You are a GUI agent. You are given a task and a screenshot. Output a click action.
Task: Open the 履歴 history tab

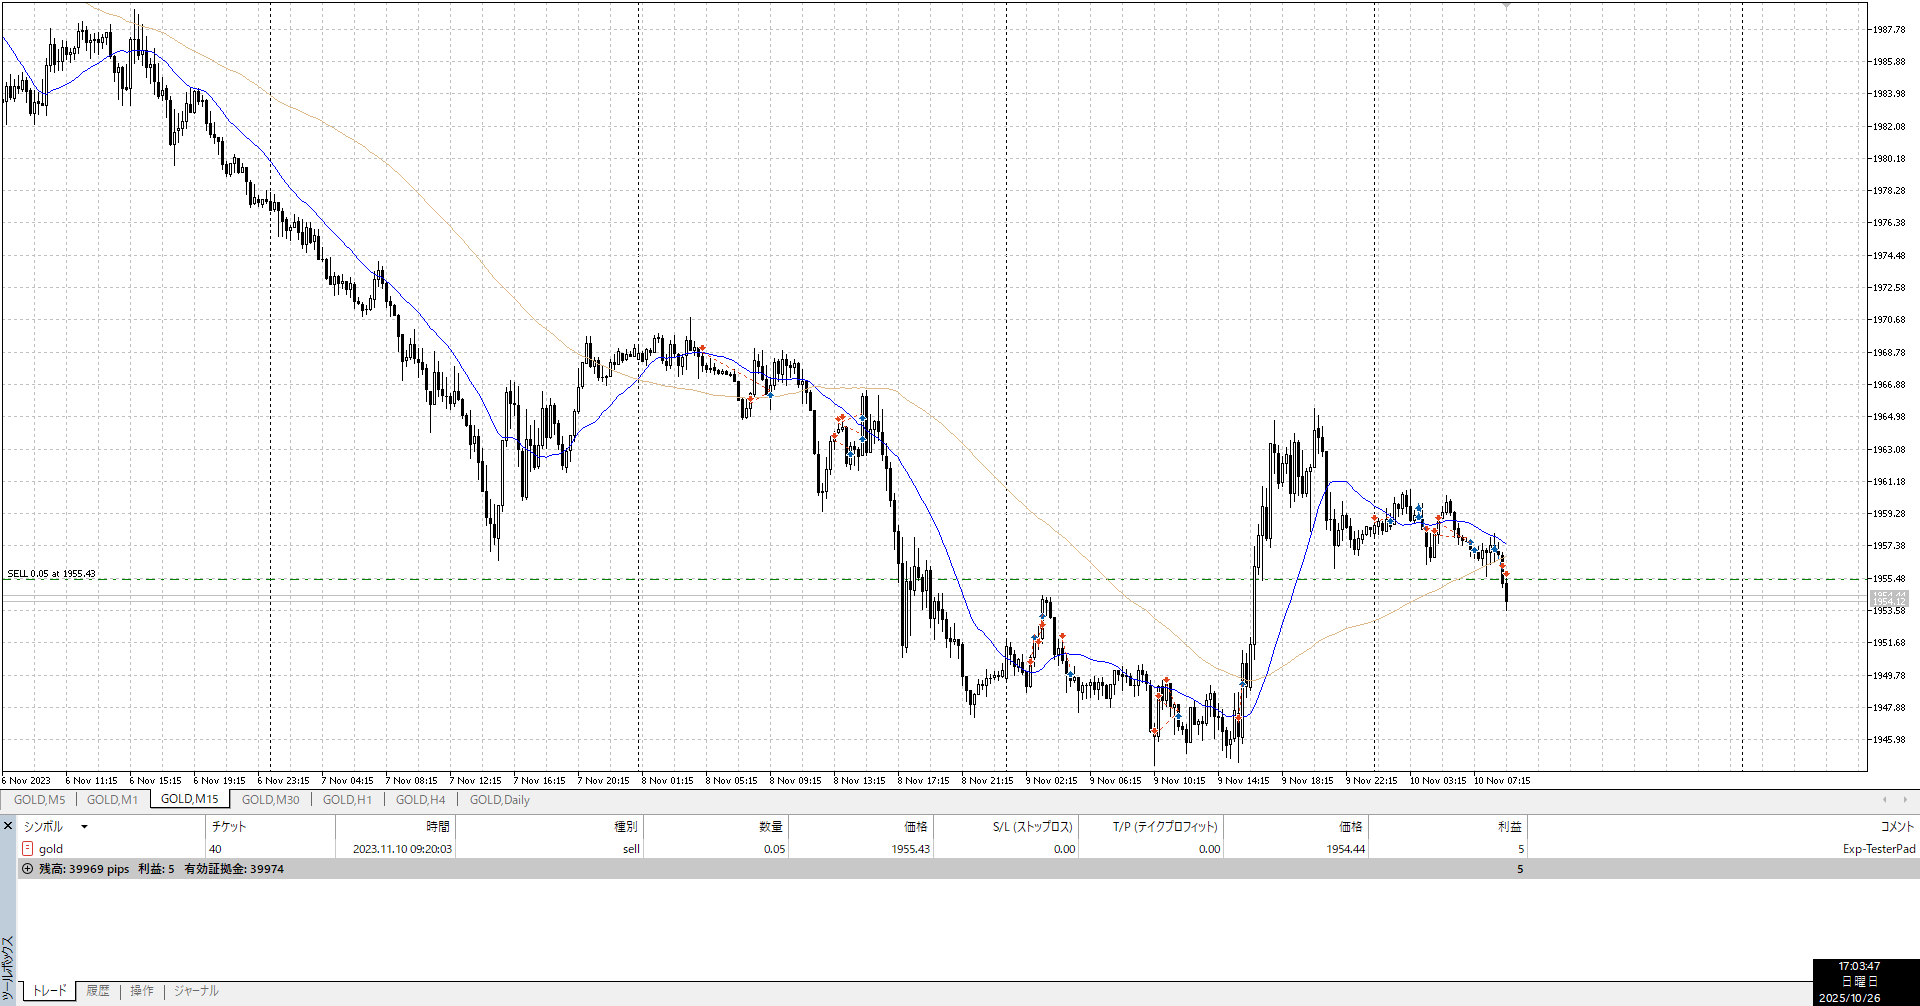[x=98, y=991]
